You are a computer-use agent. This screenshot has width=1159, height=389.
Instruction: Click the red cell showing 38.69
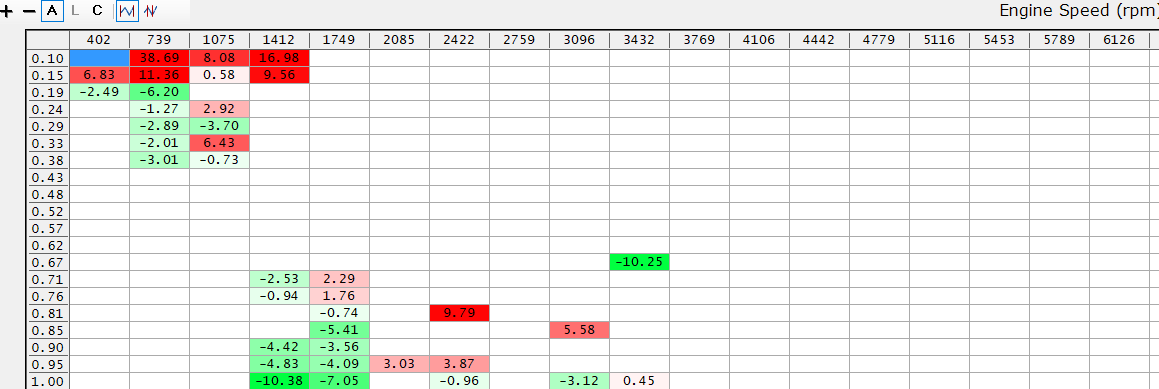160,58
